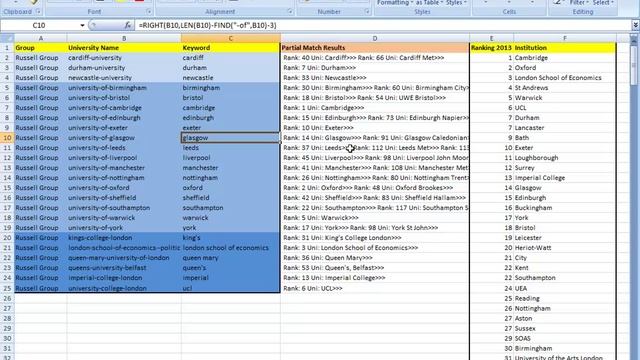Click the result cell Rank: 10 Uni: Exeter
Screen dimensions: 640x360
click(x=375, y=128)
